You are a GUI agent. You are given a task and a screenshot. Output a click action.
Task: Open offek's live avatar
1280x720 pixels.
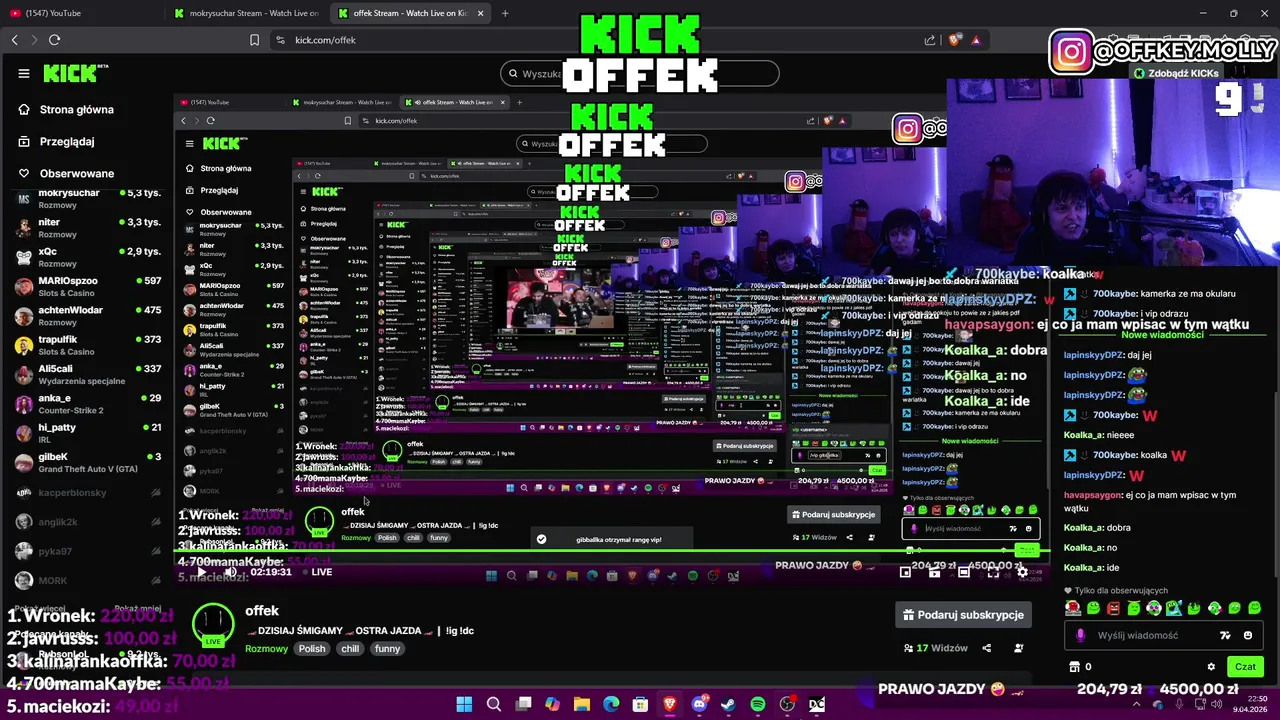point(213,624)
